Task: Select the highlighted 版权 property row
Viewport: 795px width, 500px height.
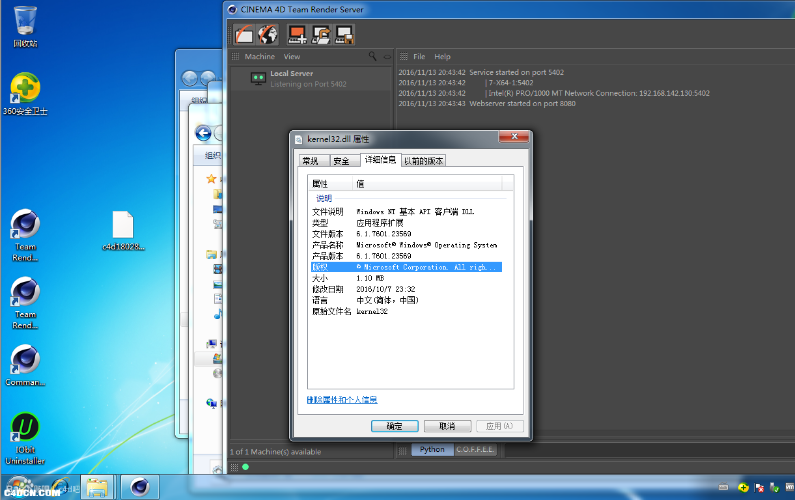Action: [x=406, y=267]
